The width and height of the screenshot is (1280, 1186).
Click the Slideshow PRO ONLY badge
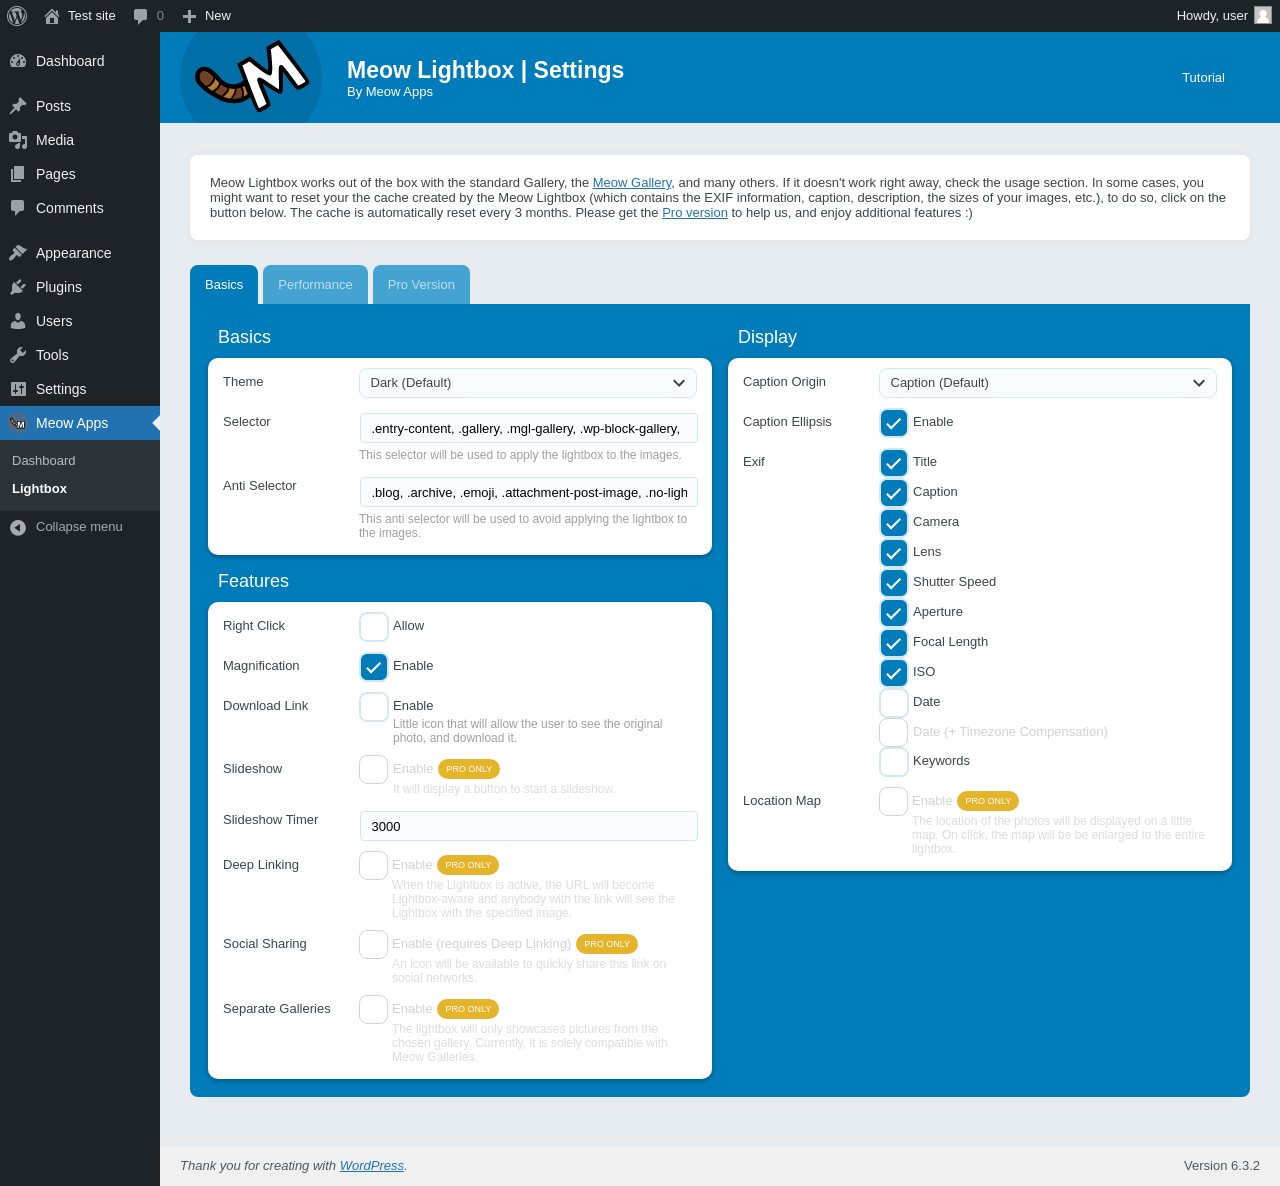tap(469, 769)
